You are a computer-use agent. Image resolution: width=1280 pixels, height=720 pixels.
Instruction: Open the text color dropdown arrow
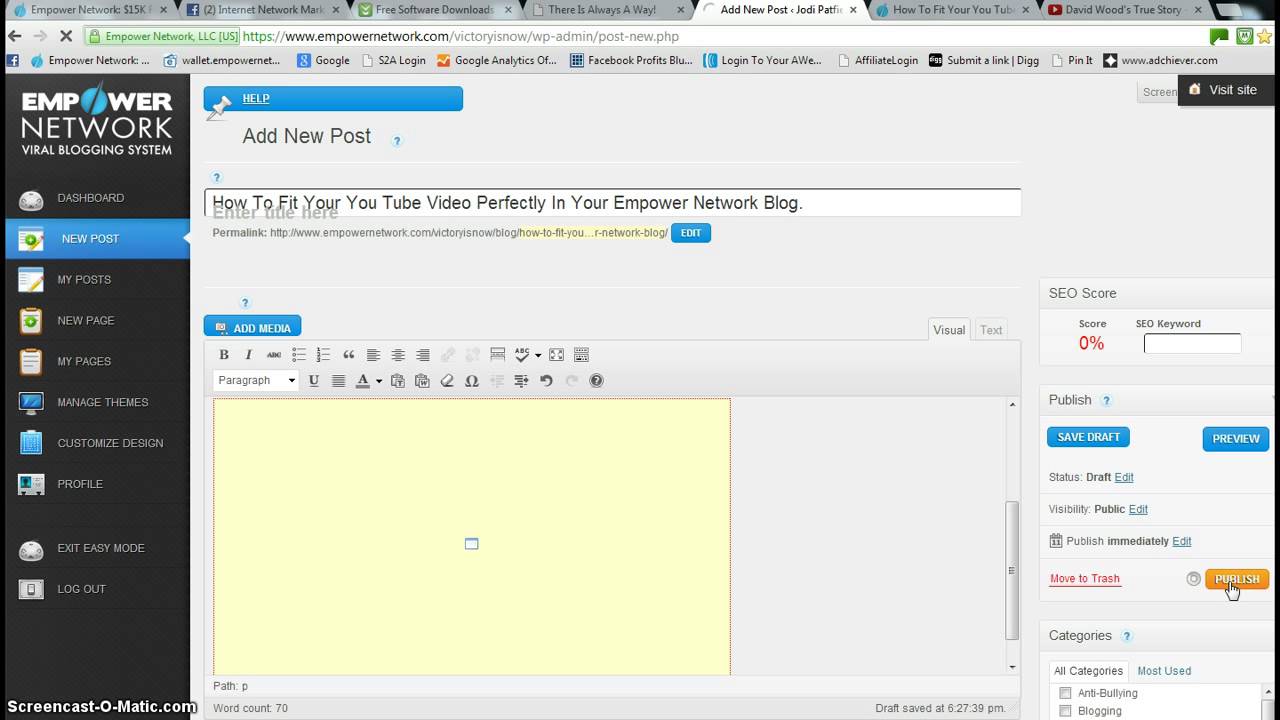[x=379, y=381]
